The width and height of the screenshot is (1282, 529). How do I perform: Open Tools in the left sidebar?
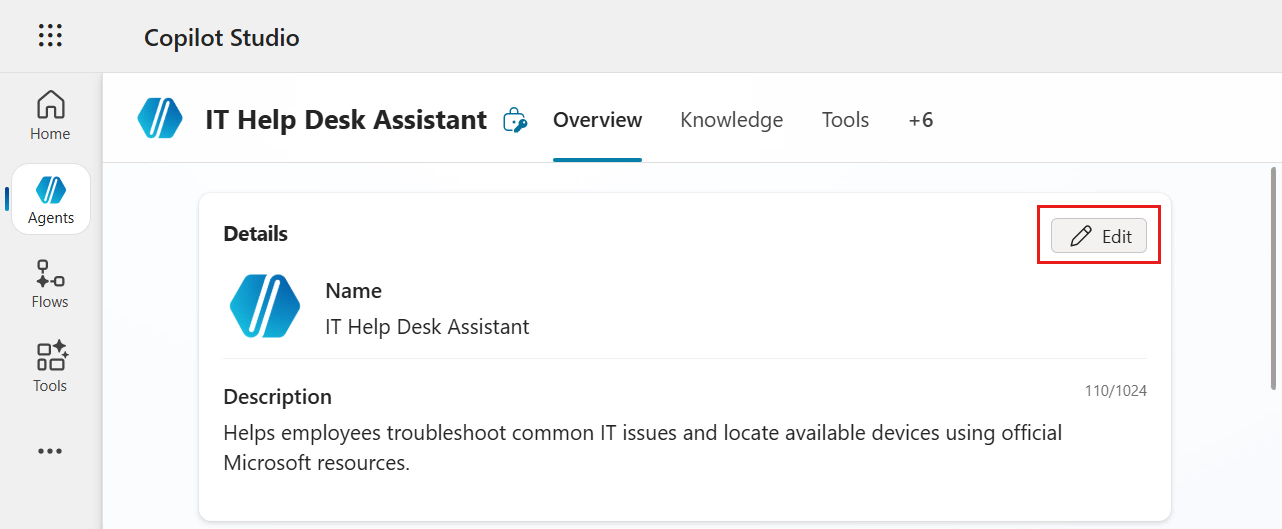[50, 367]
